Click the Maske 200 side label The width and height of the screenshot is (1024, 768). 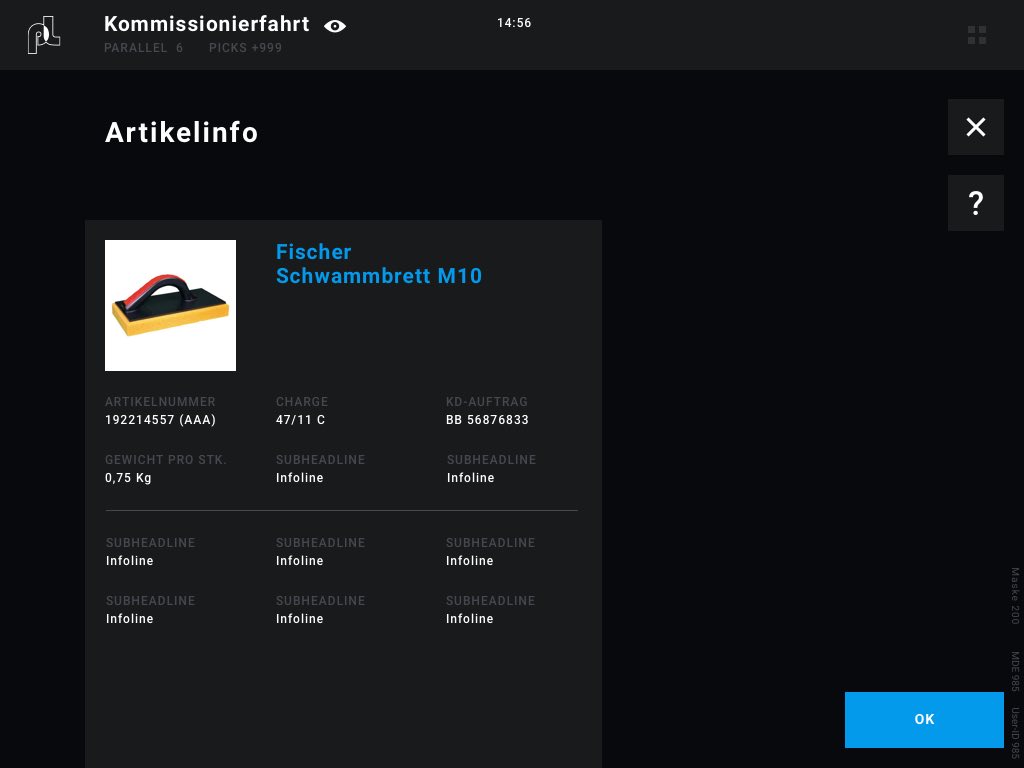point(1015,596)
